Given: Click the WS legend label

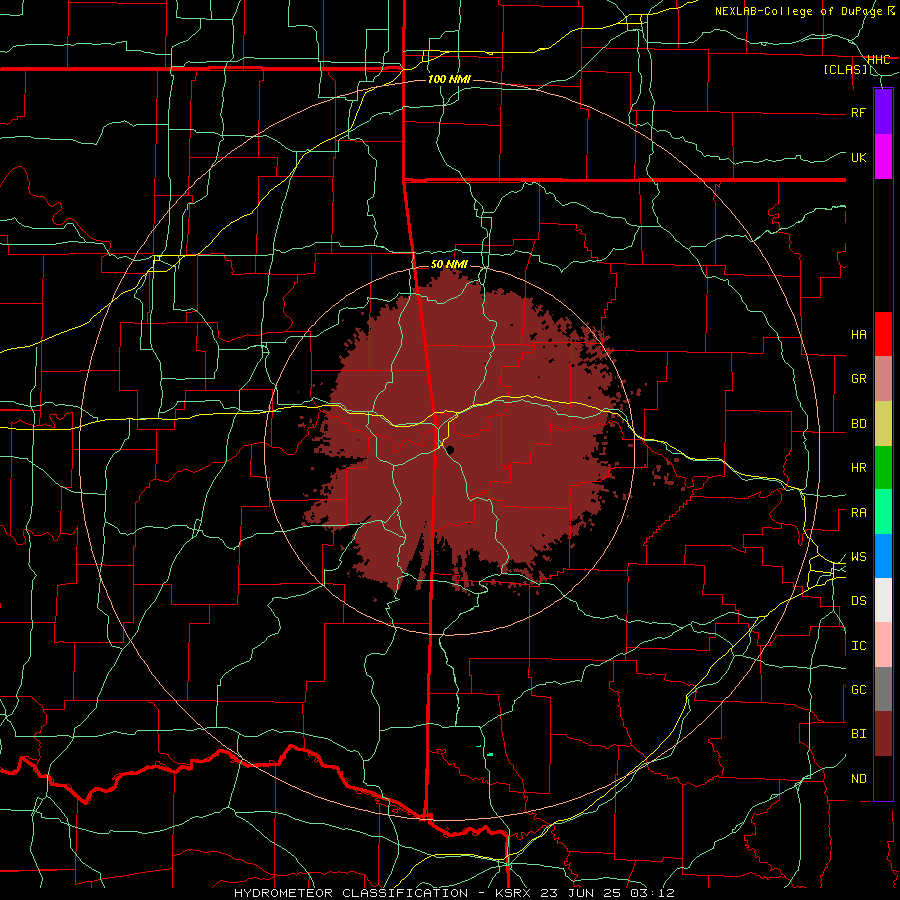Looking at the screenshot, I should (x=859, y=557).
